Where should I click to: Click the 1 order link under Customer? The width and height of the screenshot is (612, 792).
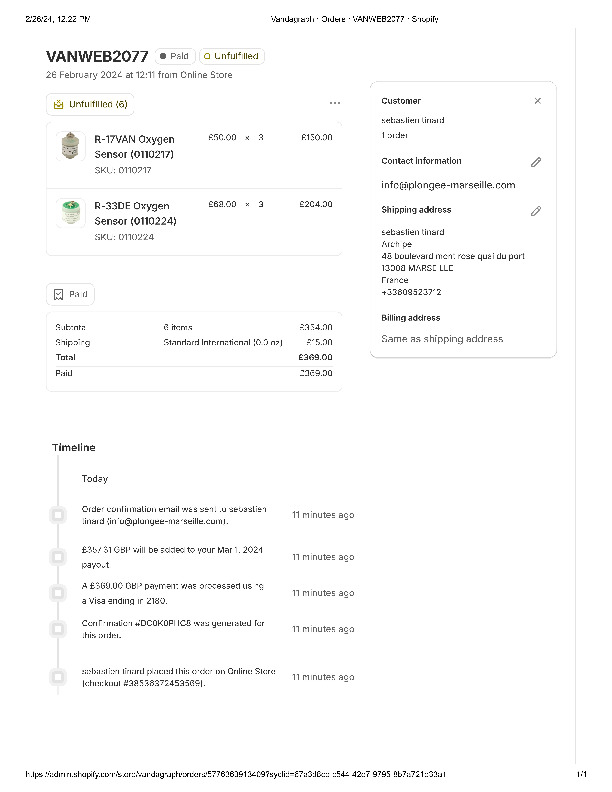pos(395,135)
